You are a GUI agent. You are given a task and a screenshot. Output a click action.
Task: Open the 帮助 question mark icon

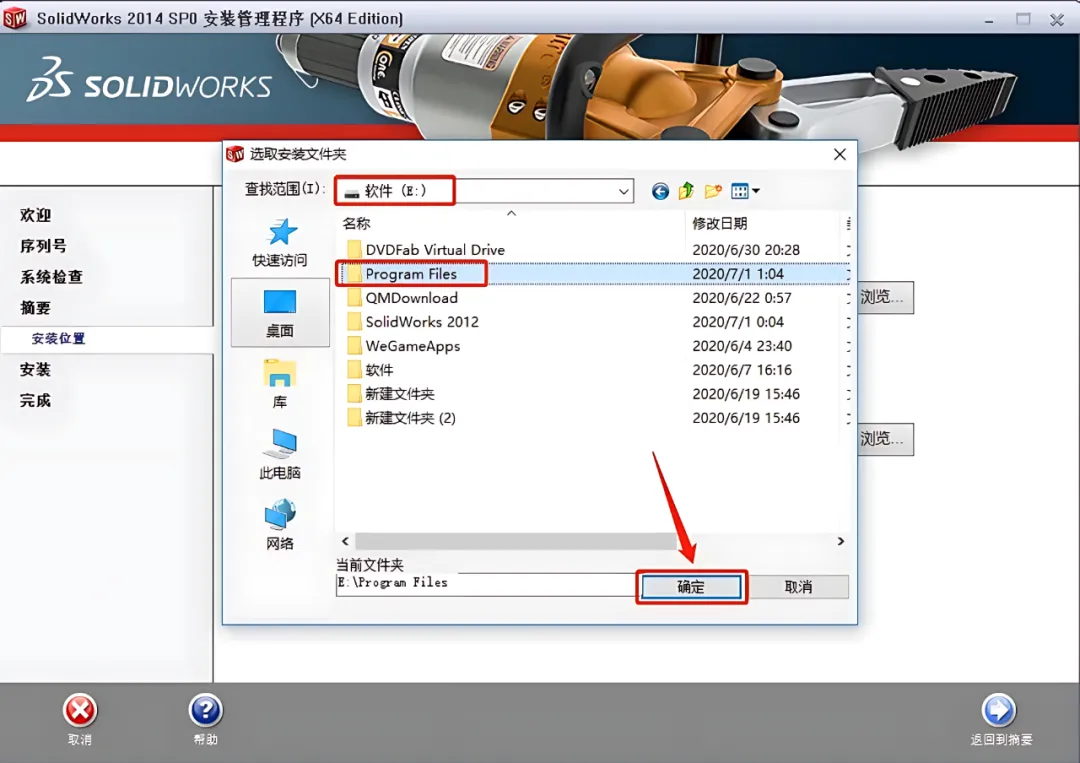(x=205, y=711)
